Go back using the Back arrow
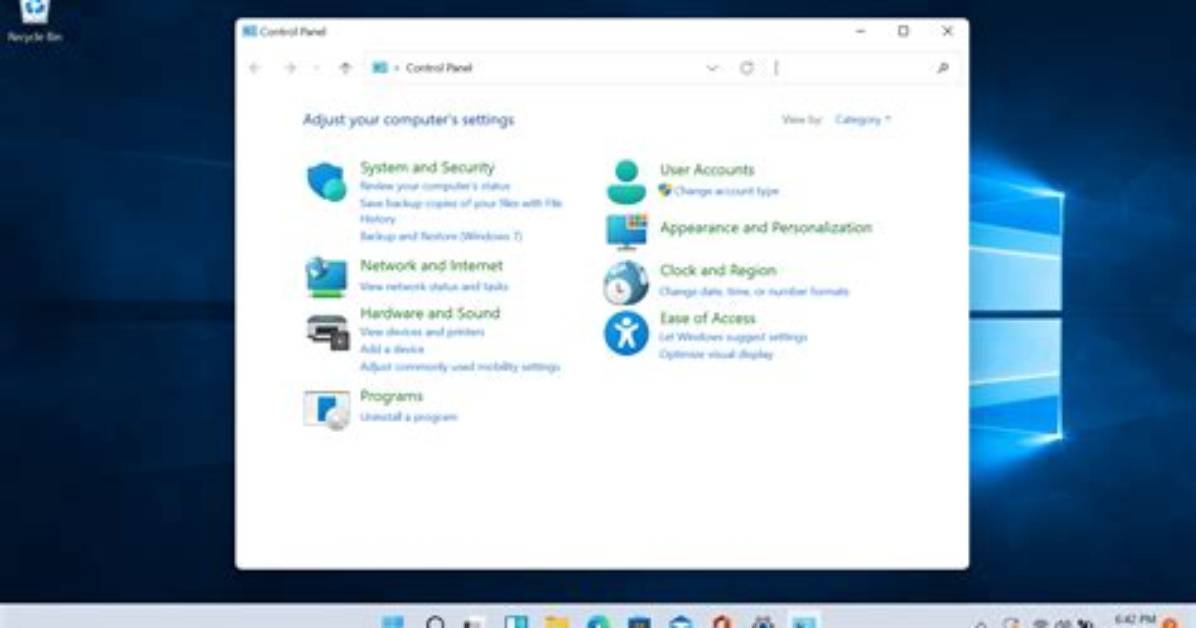The width and height of the screenshot is (1196, 628). pos(255,68)
